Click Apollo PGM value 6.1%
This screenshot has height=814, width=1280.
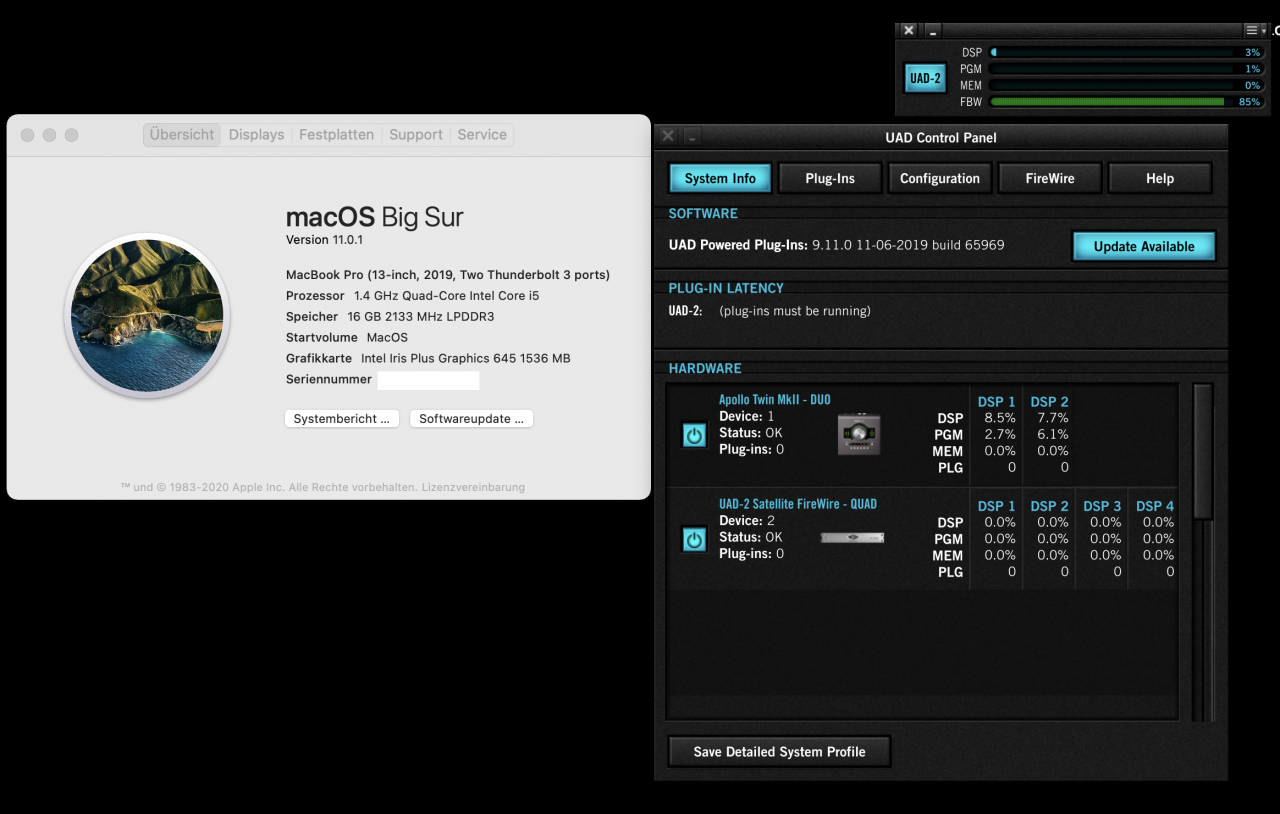[x=1053, y=434]
